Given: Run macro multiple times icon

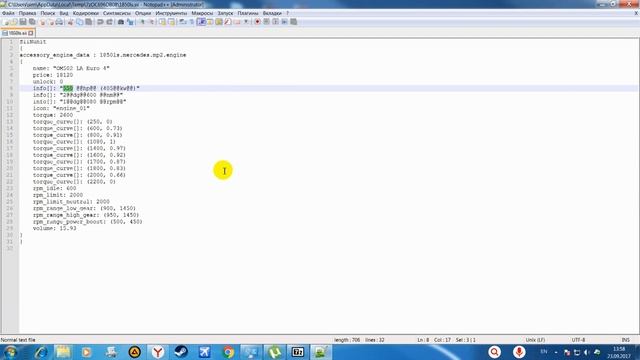Looking at the screenshot, I should click(x=284, y=22).
